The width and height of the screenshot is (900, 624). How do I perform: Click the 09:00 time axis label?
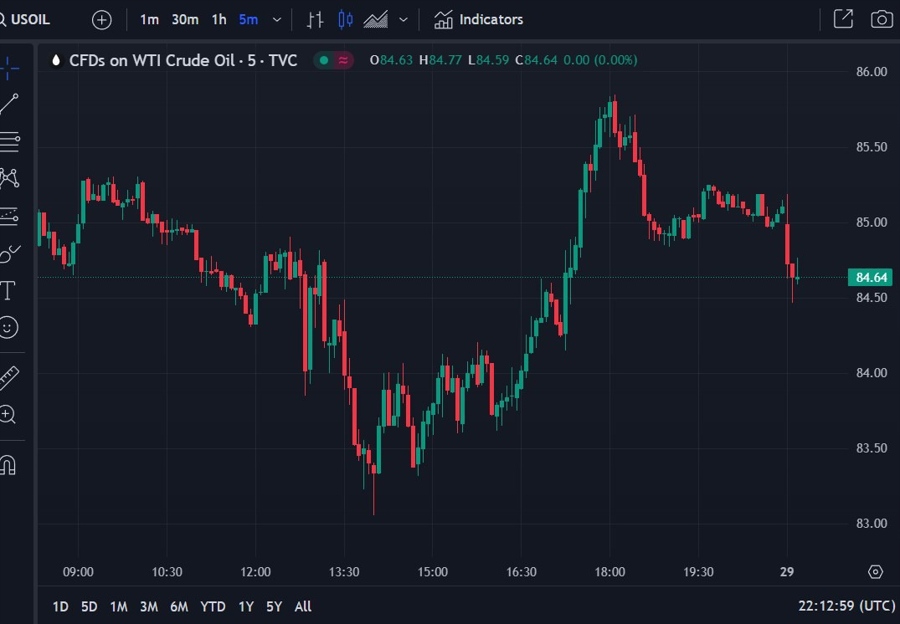(78, 572)
